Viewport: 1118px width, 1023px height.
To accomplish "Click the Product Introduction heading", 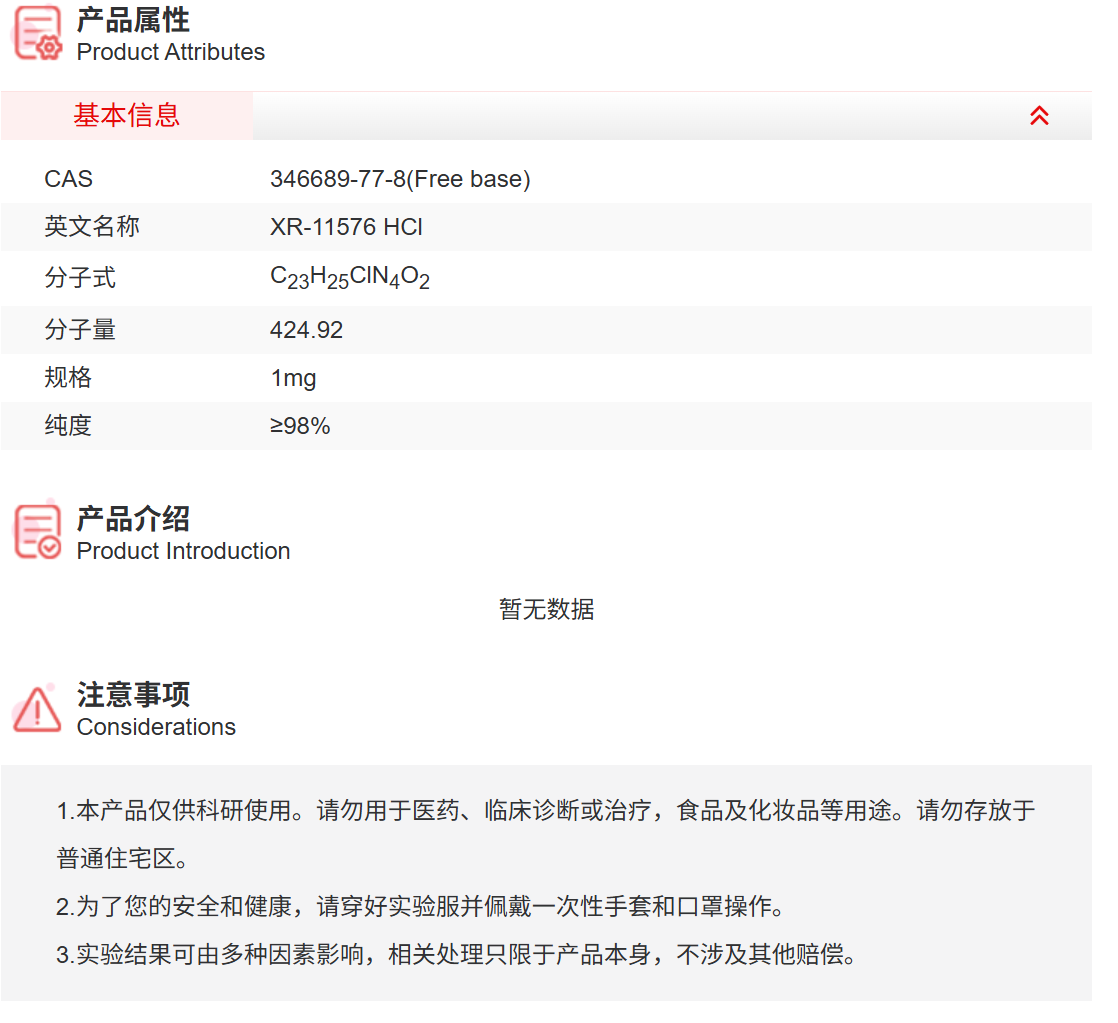I will (183, 550).
